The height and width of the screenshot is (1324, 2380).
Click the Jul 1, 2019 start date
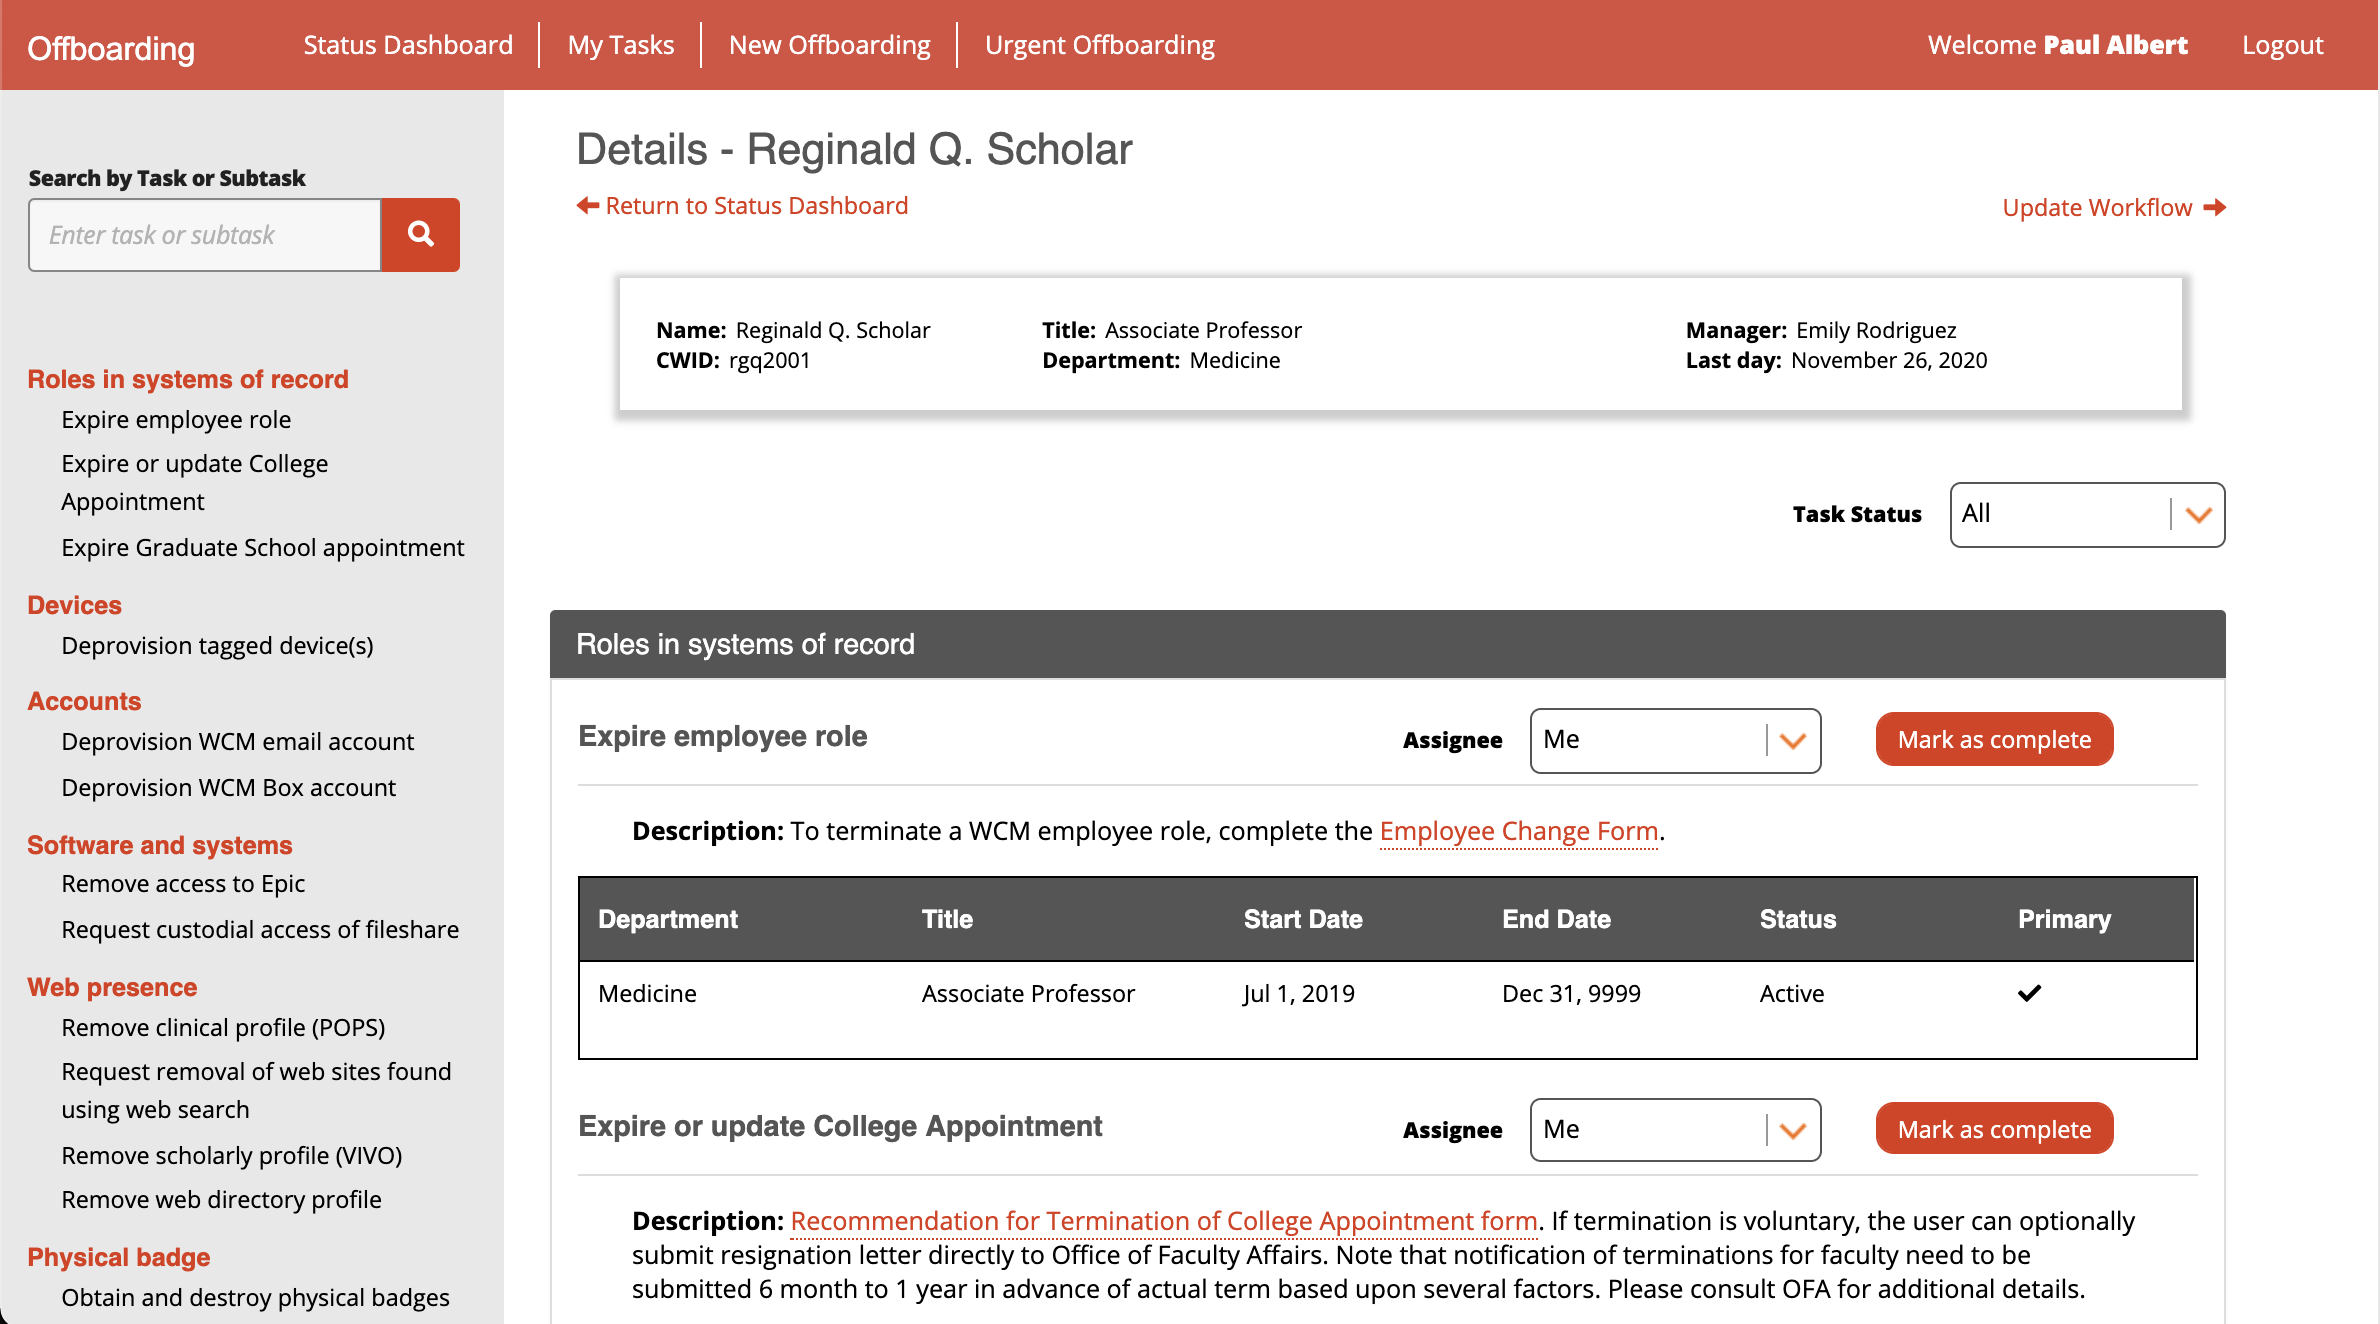pyautogui.click(x=1299, y=993)
